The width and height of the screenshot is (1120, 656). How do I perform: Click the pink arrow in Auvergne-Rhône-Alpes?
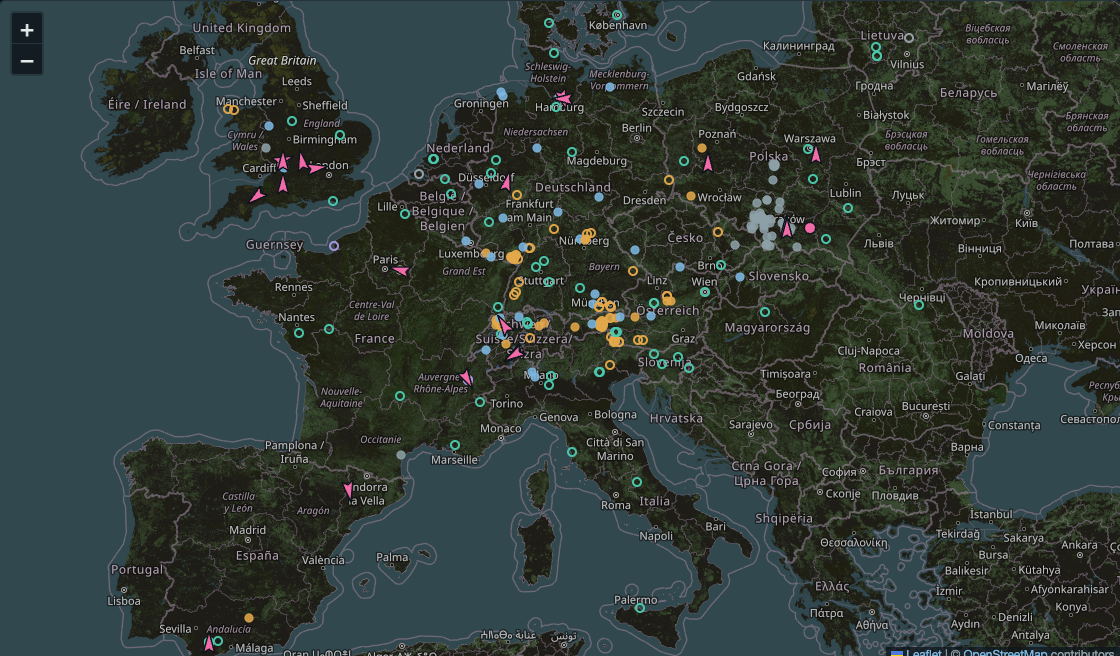(466, 377)
